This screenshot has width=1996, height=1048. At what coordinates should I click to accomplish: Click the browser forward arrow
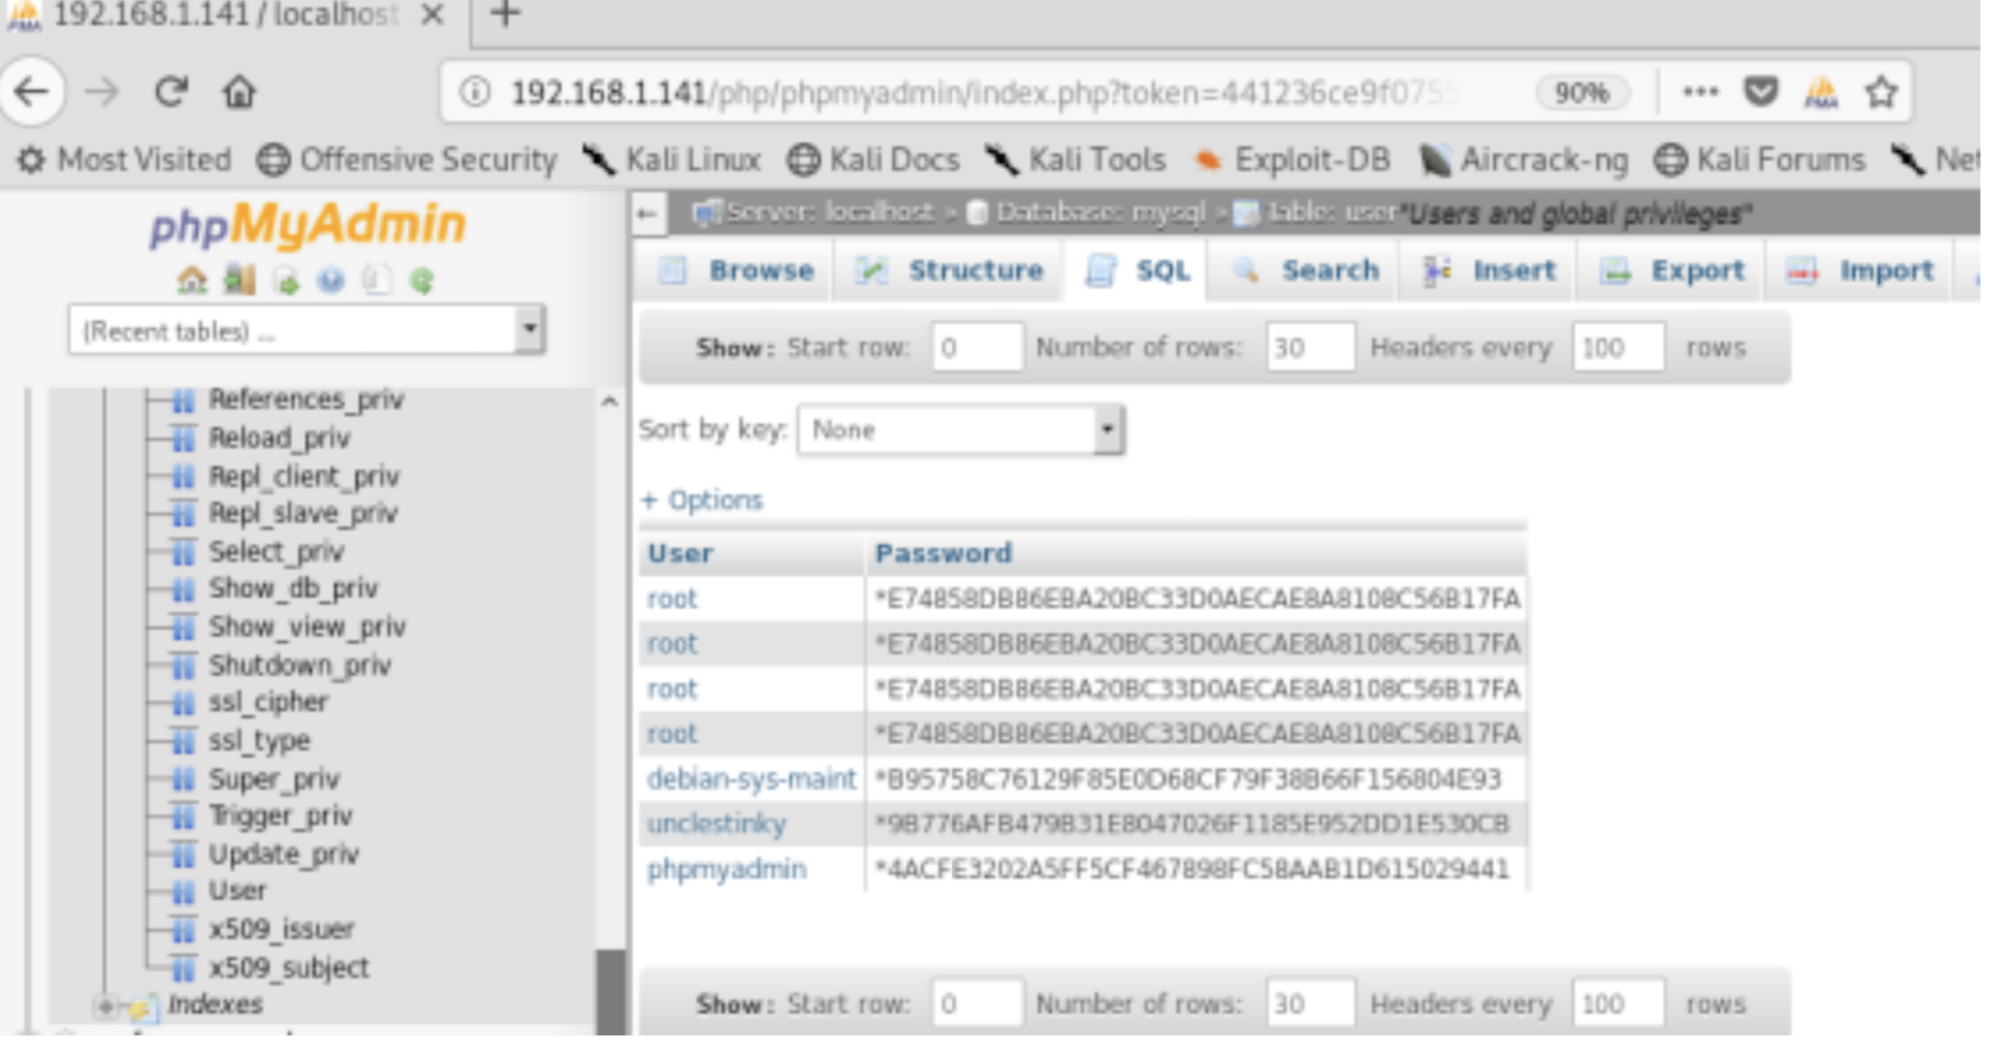point(102,92)
